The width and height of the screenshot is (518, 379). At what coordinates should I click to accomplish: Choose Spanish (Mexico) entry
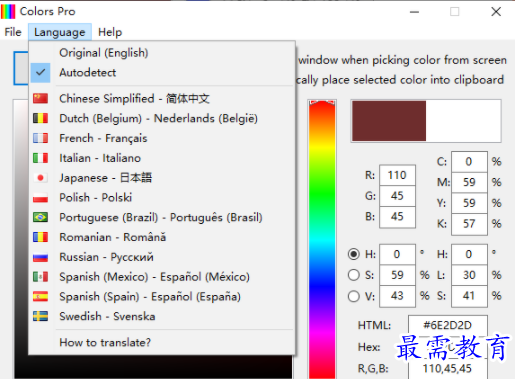[x=162, y=277]
